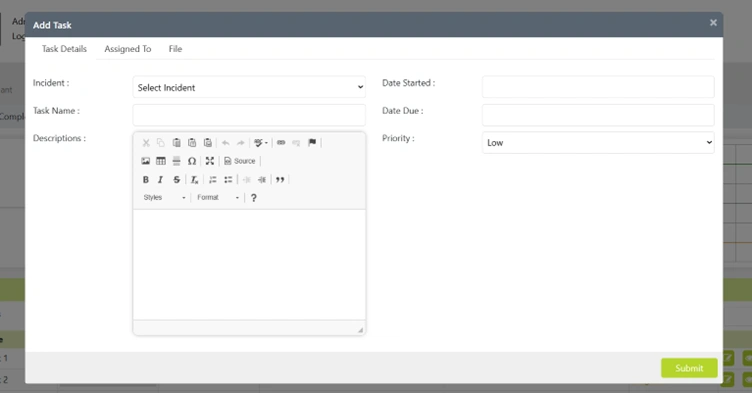This screenshot has width=752, height=393.
Task: Click the Paste icon in editor toolbar
Action: click(176, 143)
